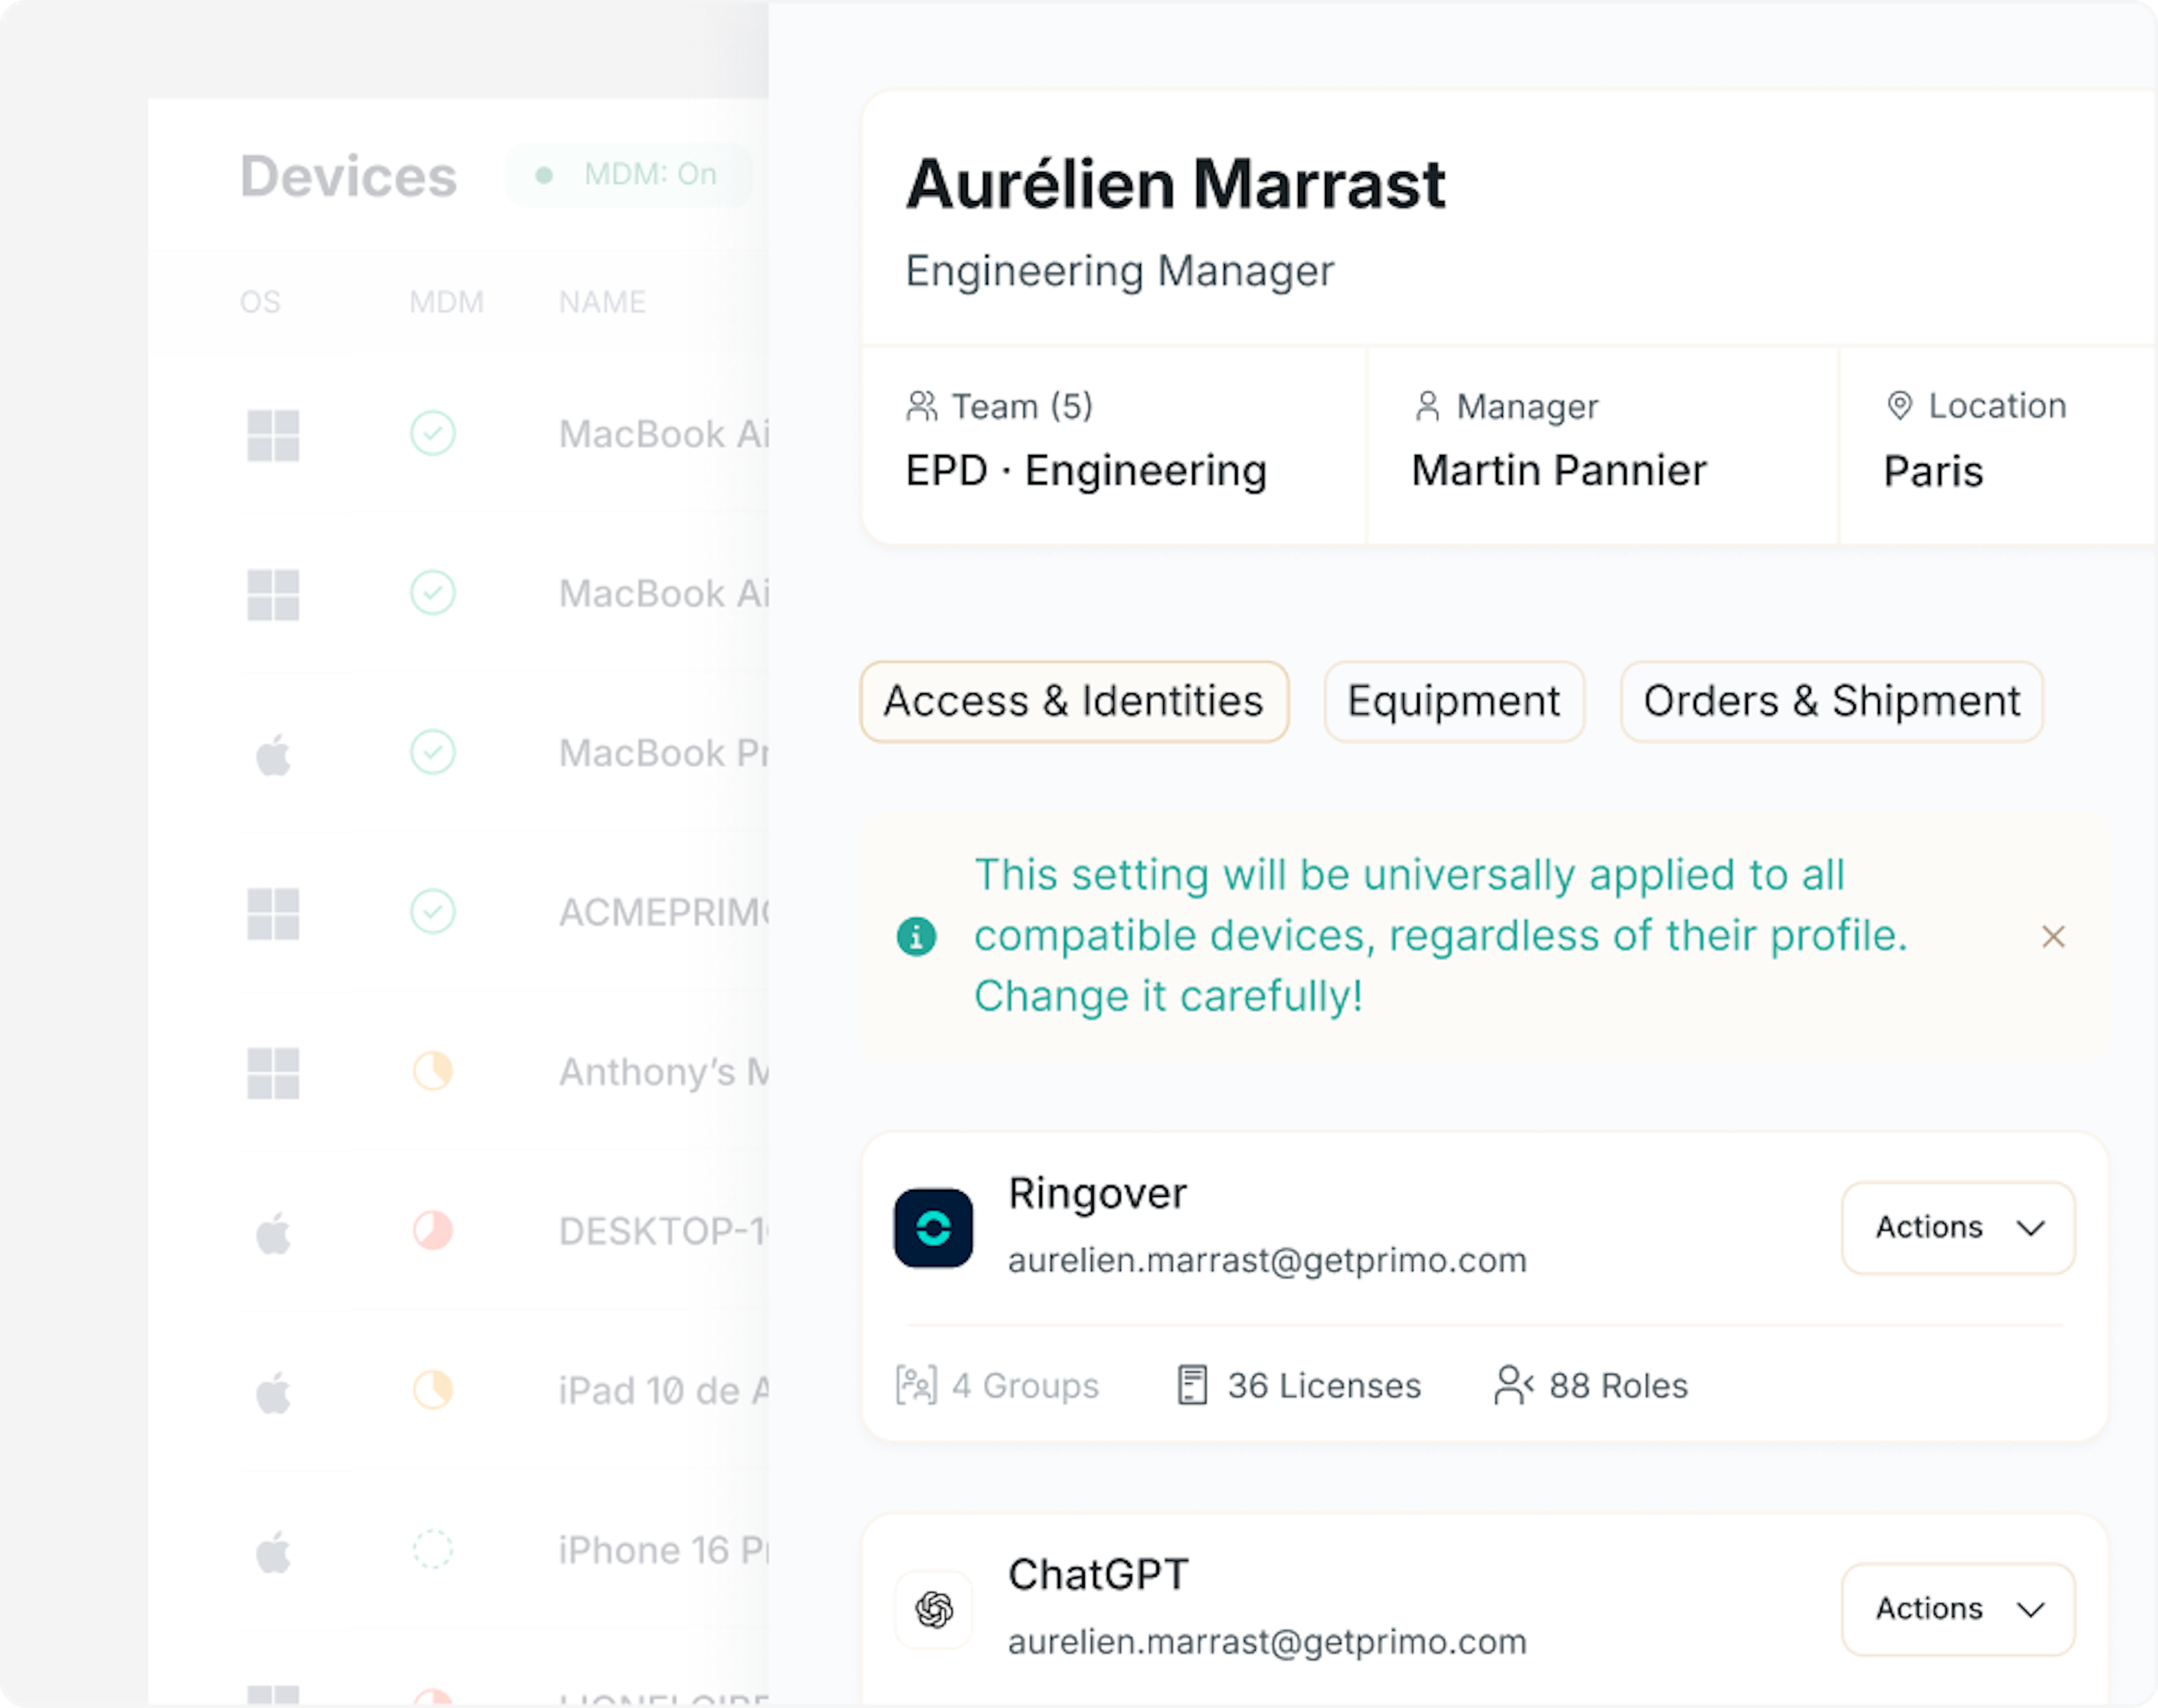Open the ChatGPT Actions dropdown
The image size is (2158, 1708).
point(1958,1609)
